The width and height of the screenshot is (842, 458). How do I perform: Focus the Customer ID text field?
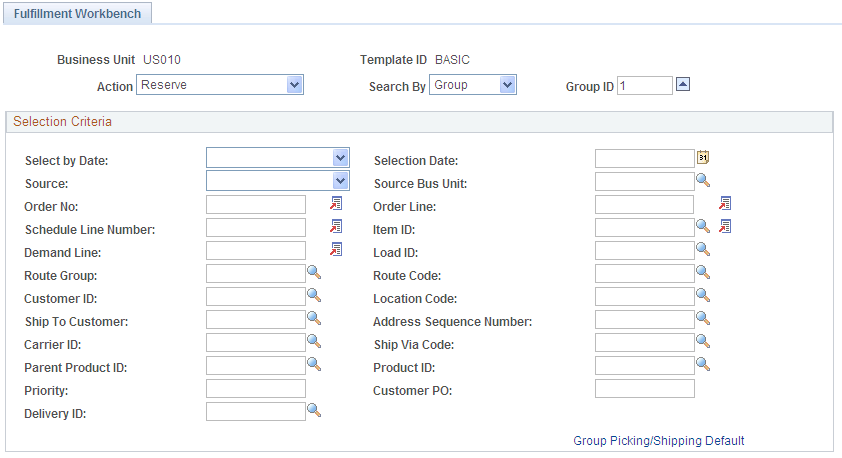[256, 297]
